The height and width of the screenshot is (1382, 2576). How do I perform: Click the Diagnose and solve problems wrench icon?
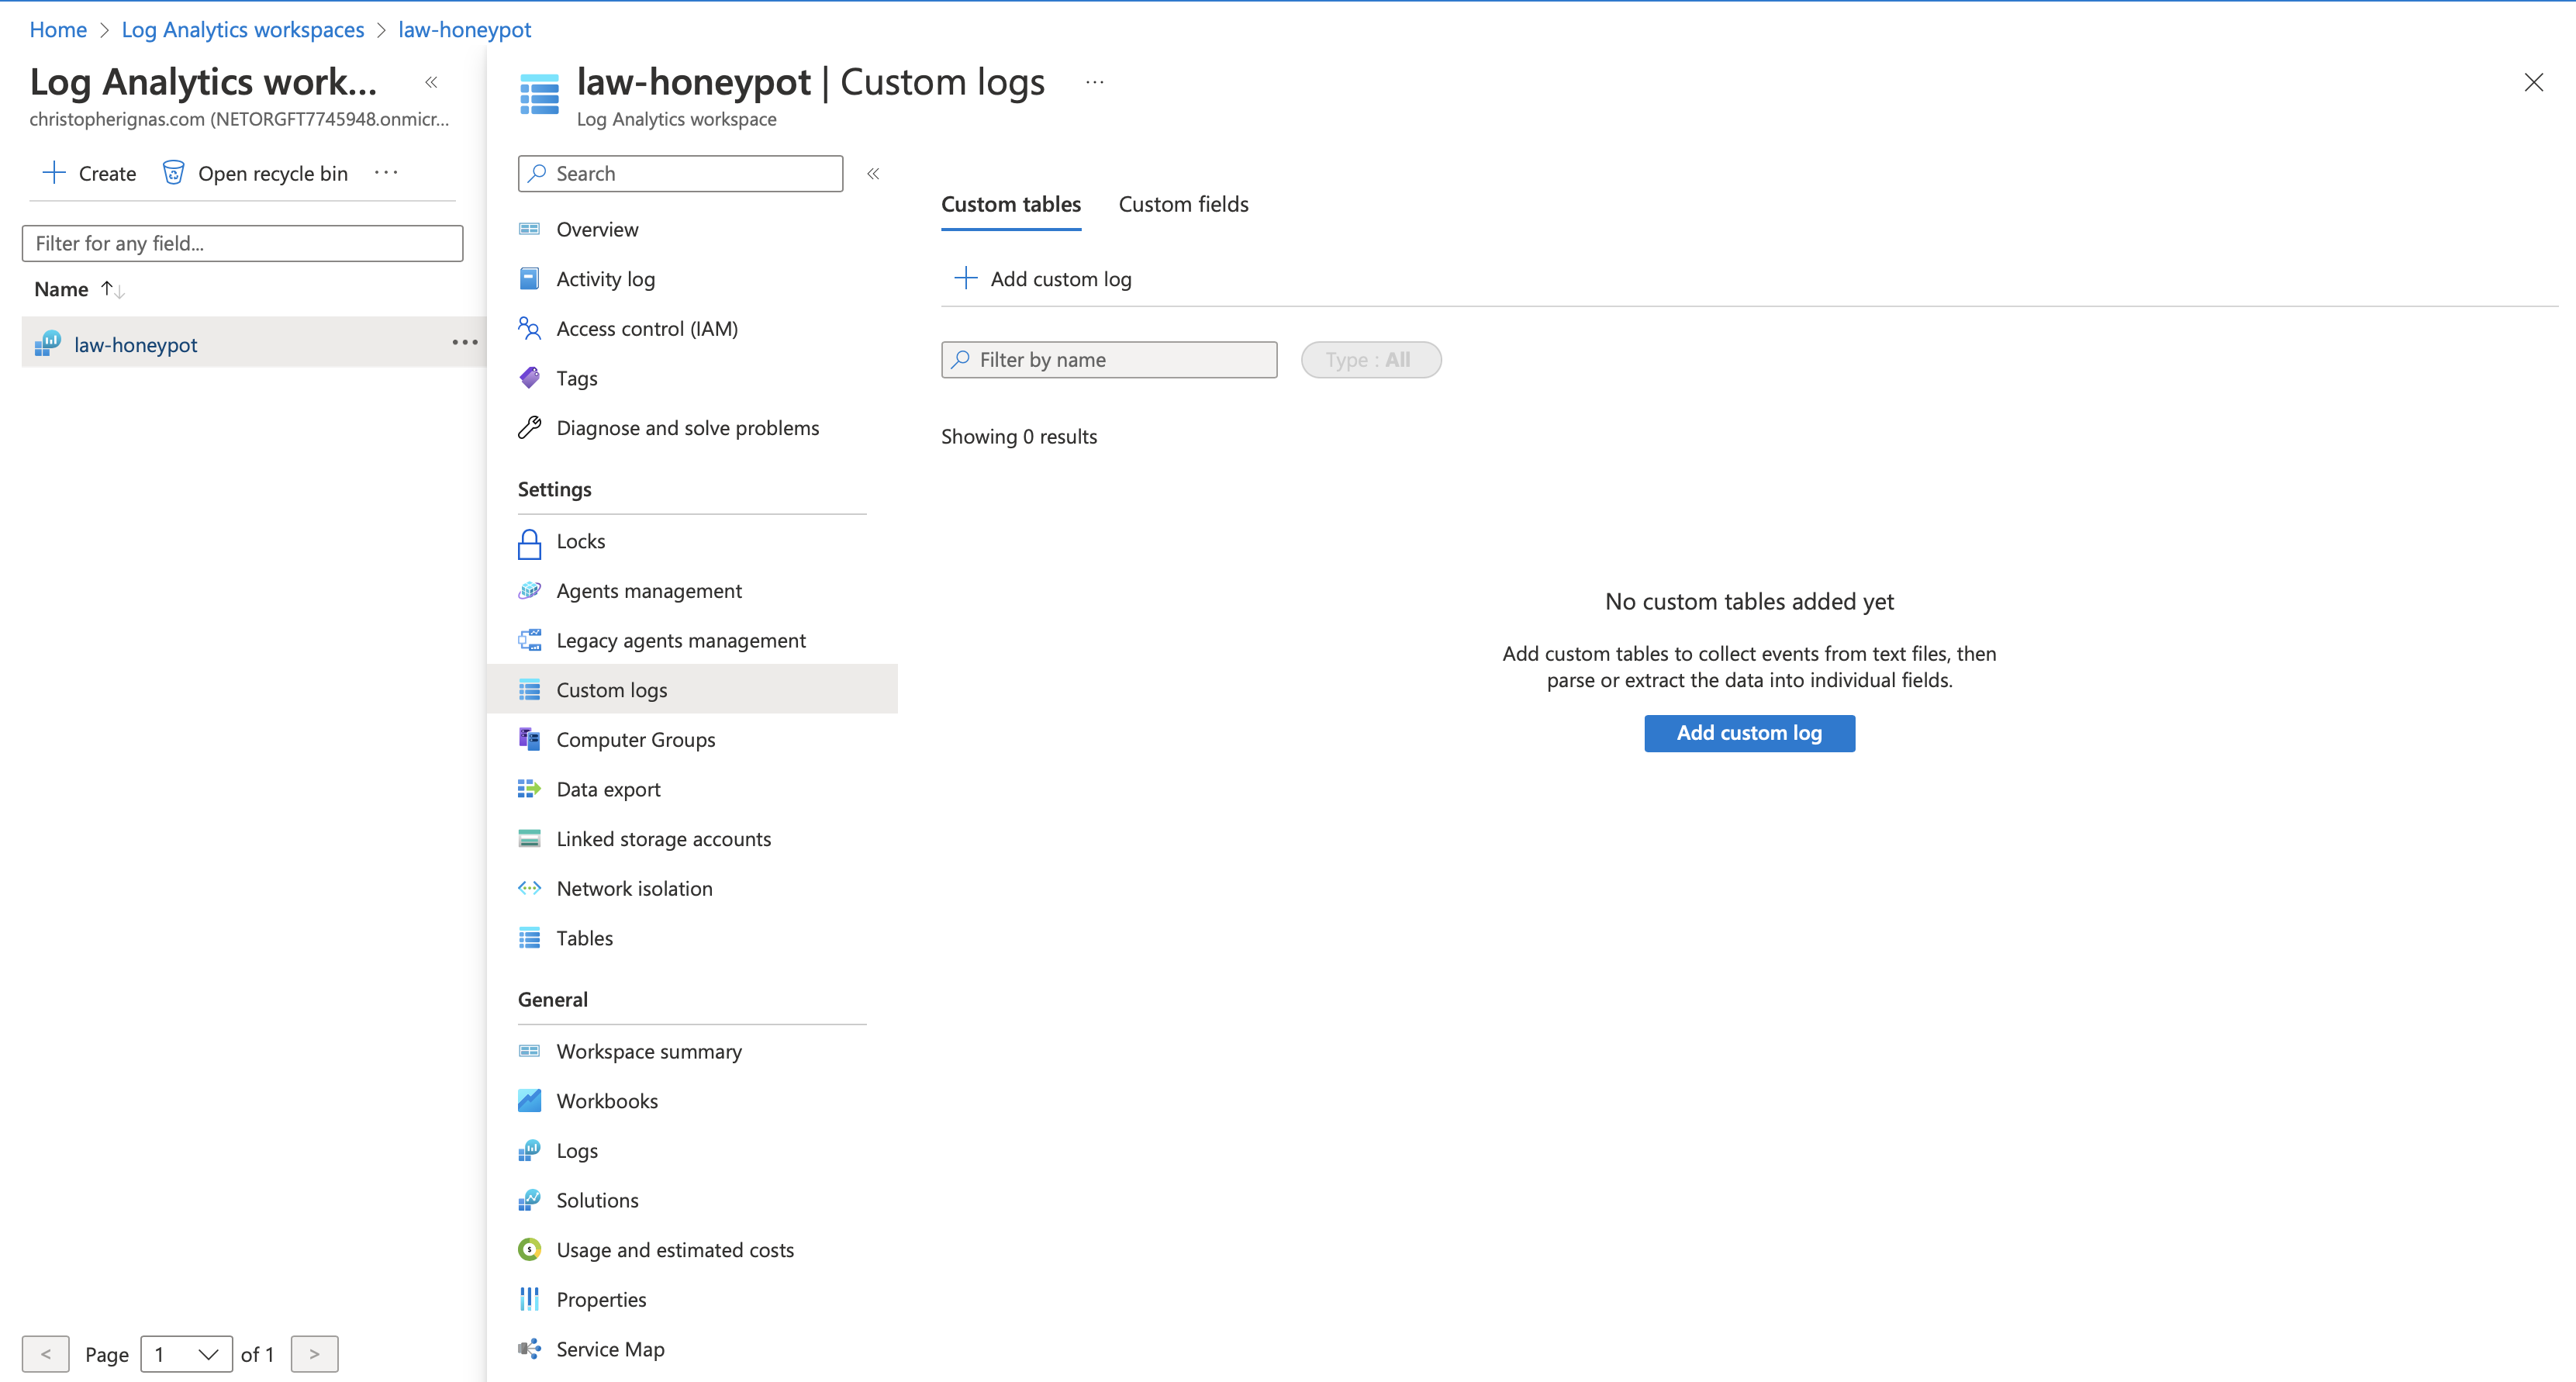point(529,428)
